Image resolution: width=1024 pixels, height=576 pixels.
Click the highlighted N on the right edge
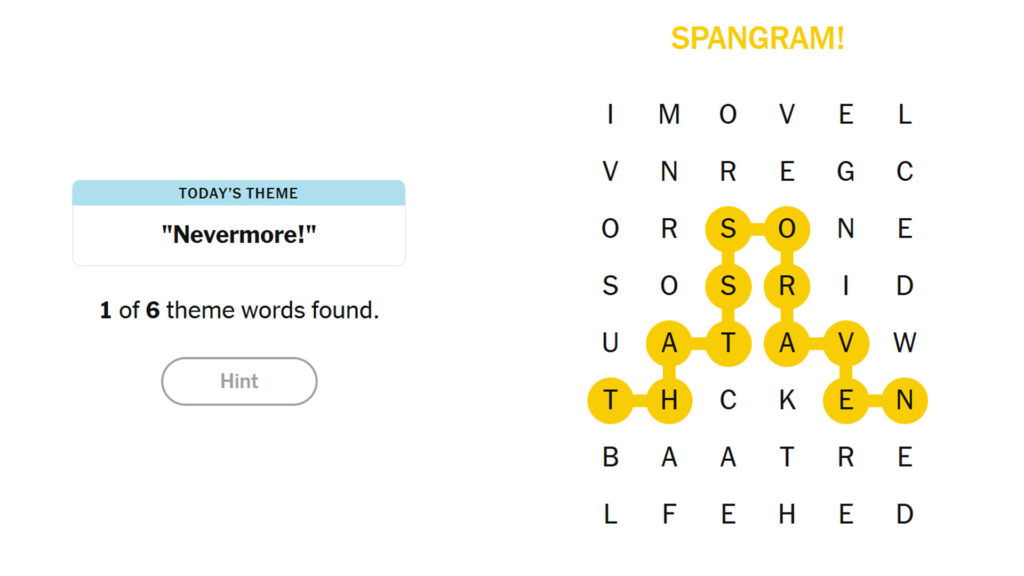pos(904,400)
